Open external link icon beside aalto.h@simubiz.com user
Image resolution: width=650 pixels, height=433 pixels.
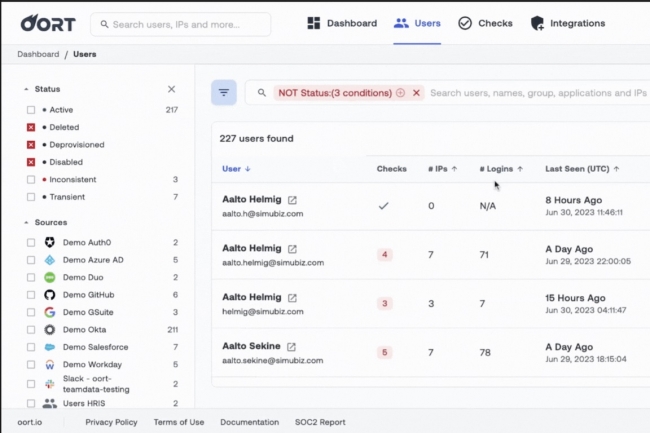tap(292, 199)
